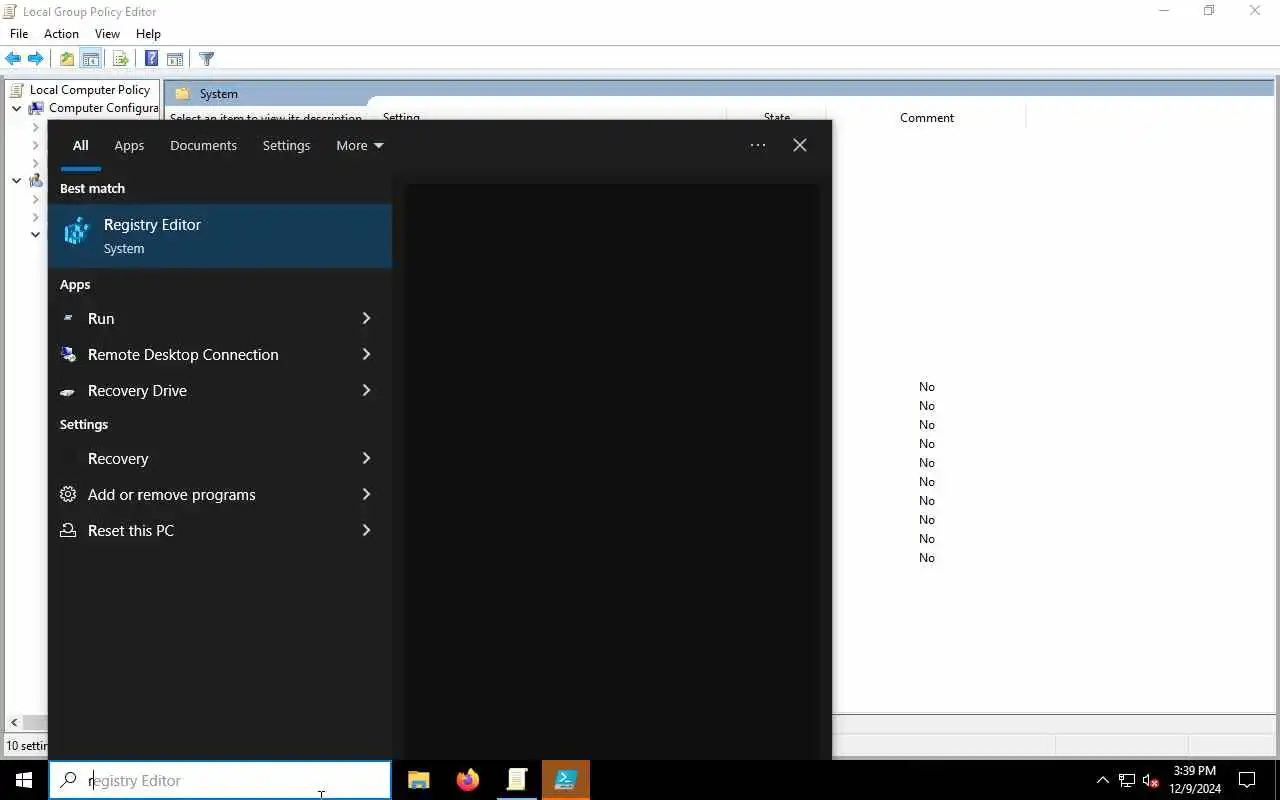Expand the Reset this PC arrow
This screenshot has width=1280, height=800.
click(366, 530)
